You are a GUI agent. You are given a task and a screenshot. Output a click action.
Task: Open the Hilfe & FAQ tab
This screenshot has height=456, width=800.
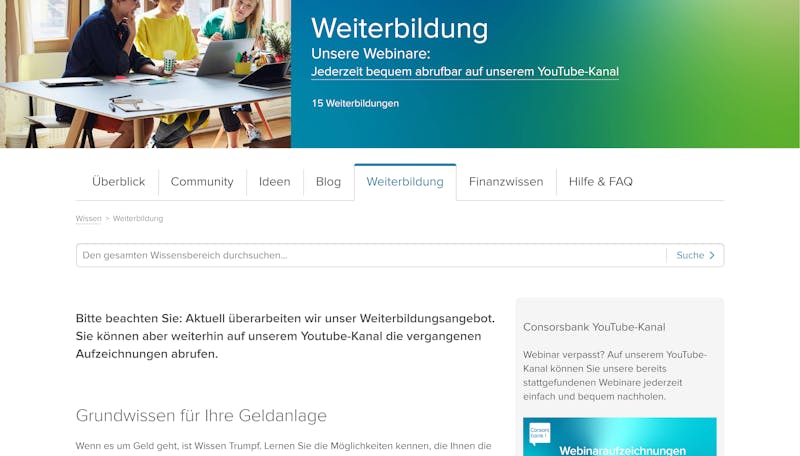tap(601, 182)
